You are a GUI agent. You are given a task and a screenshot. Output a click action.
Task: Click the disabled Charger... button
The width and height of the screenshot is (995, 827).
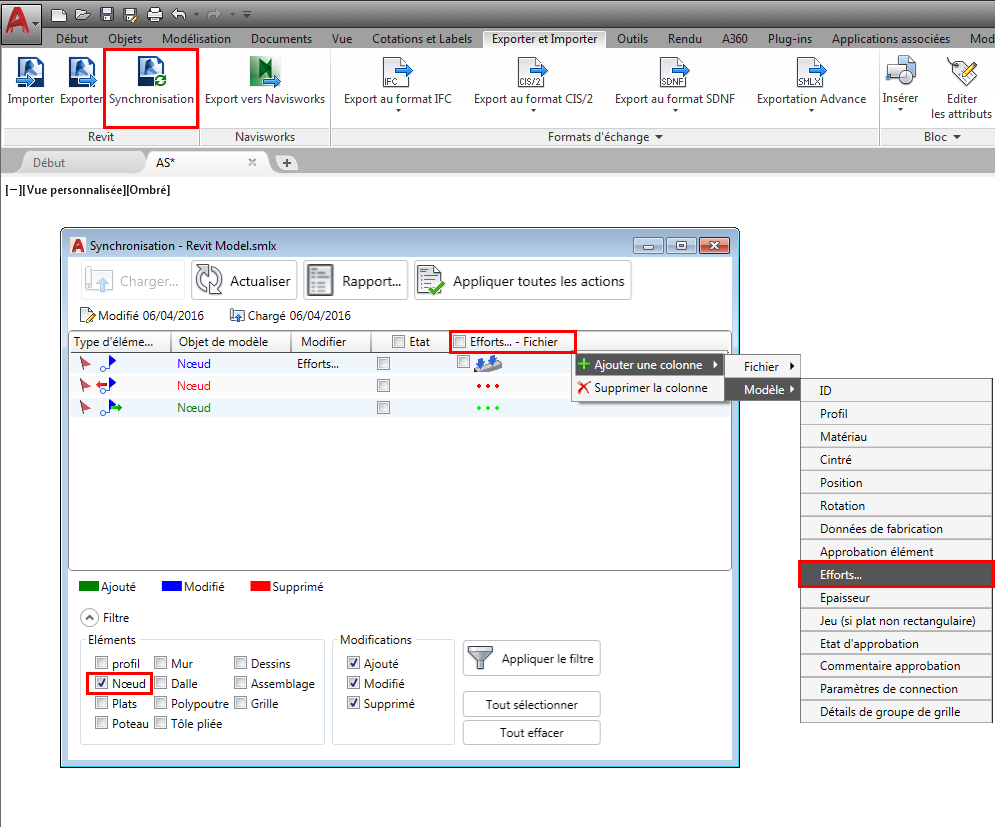click(133, 280)
